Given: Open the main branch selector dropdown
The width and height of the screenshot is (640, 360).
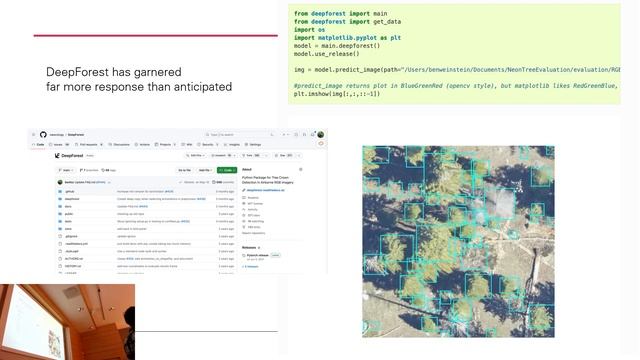Looking at the screenshot, I should point(66,170).
